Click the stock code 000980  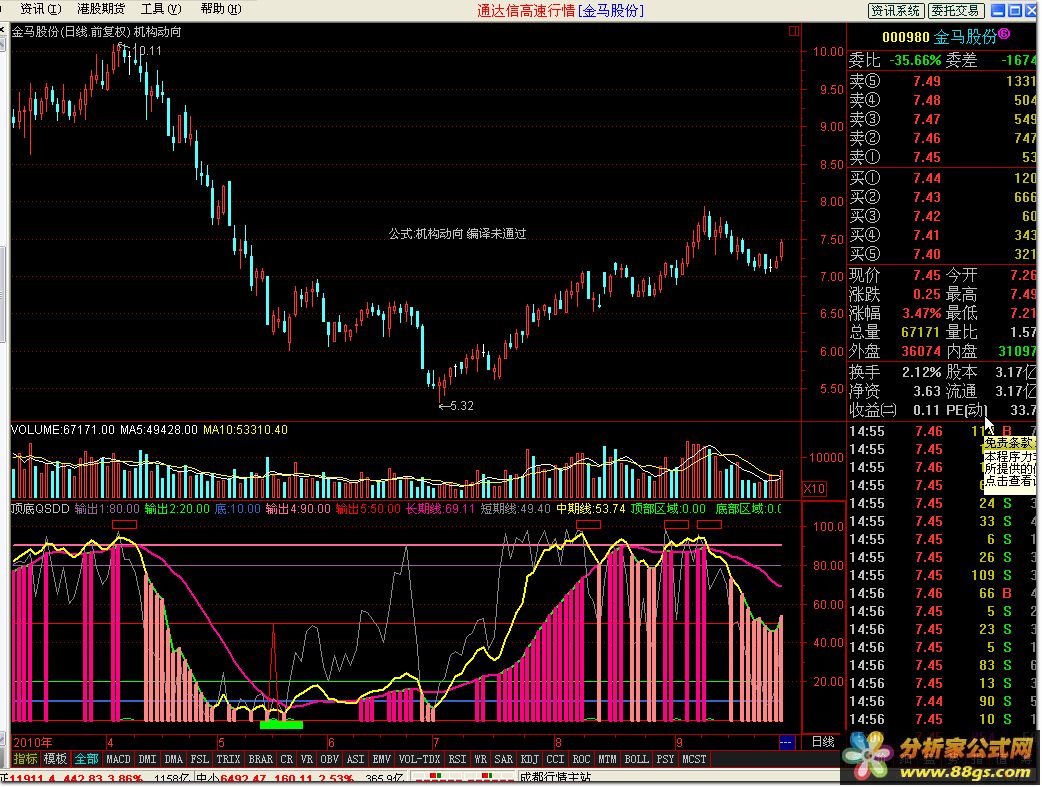(906, 38)
